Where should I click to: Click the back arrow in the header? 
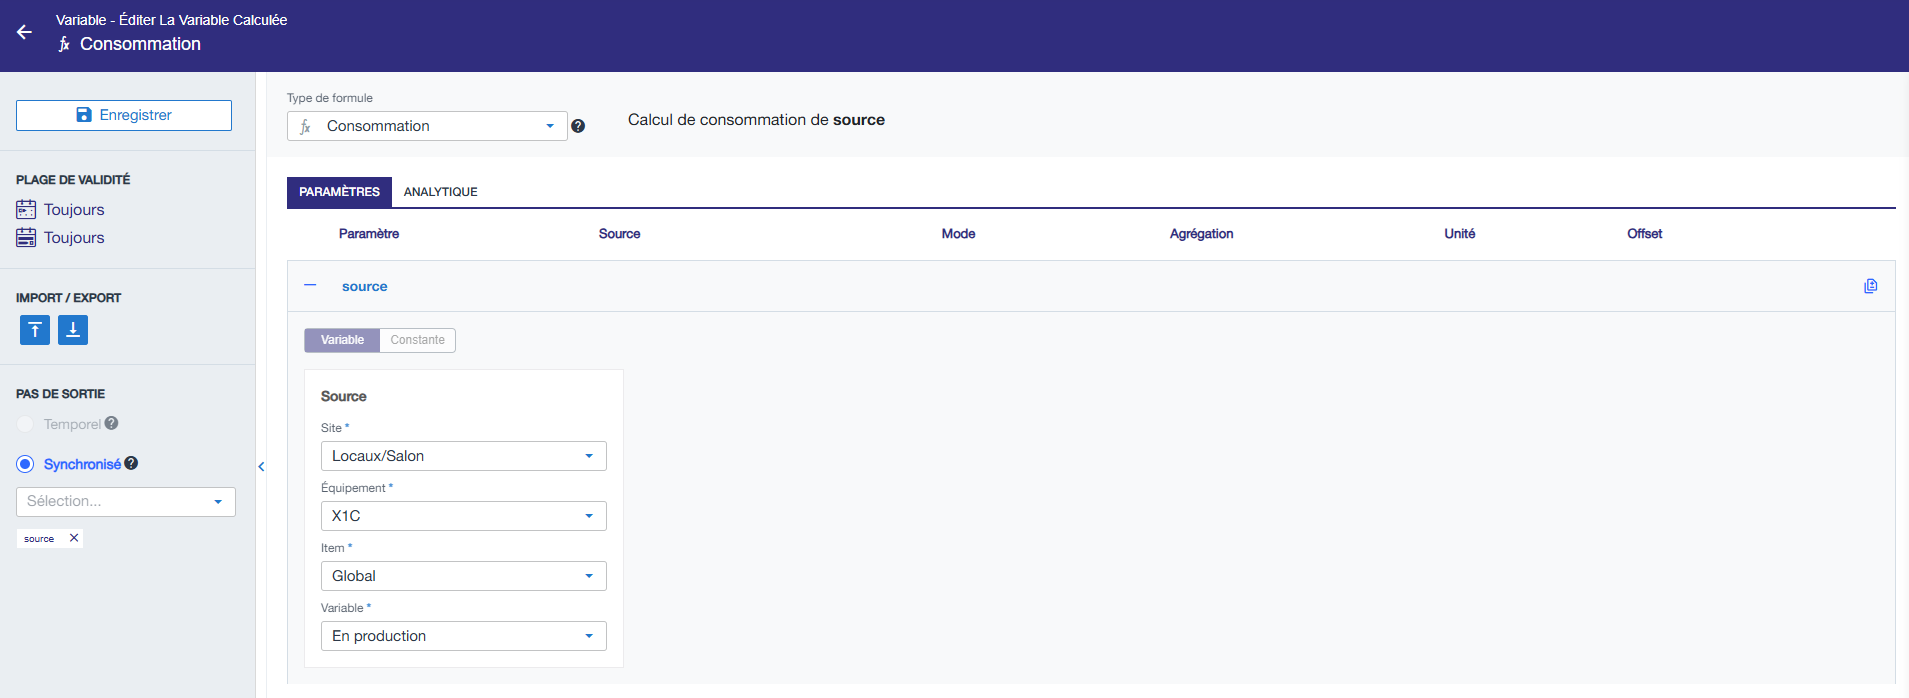24,32
